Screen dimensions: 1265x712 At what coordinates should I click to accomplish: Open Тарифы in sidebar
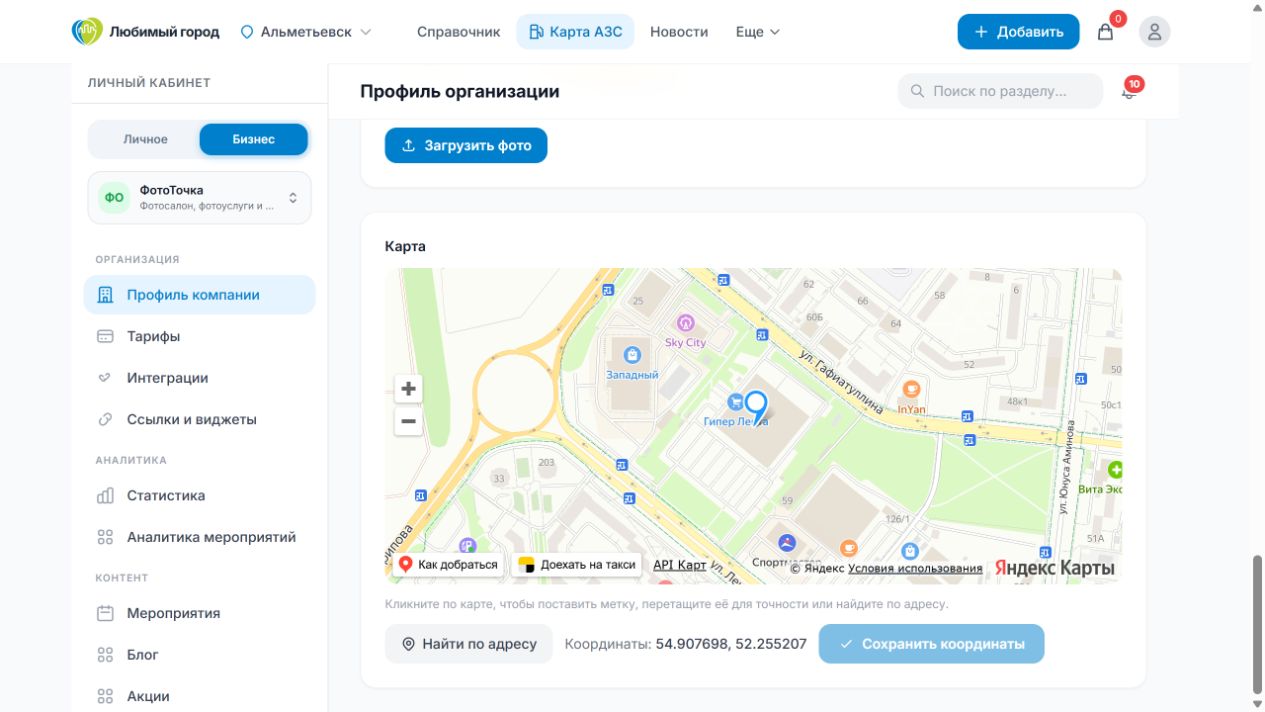[x=200, y=336]
